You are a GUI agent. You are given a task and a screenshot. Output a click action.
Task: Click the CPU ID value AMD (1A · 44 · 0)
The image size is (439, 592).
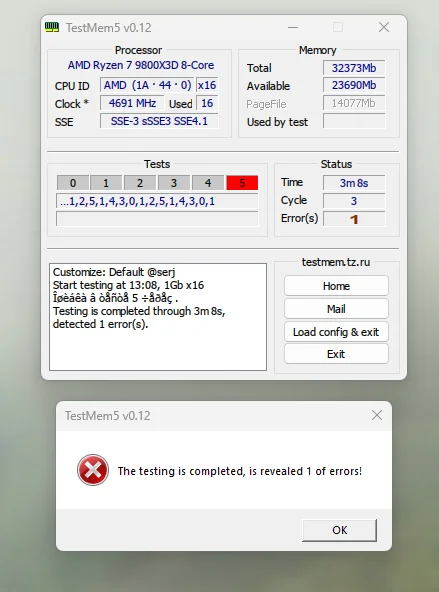pos(147,85)
